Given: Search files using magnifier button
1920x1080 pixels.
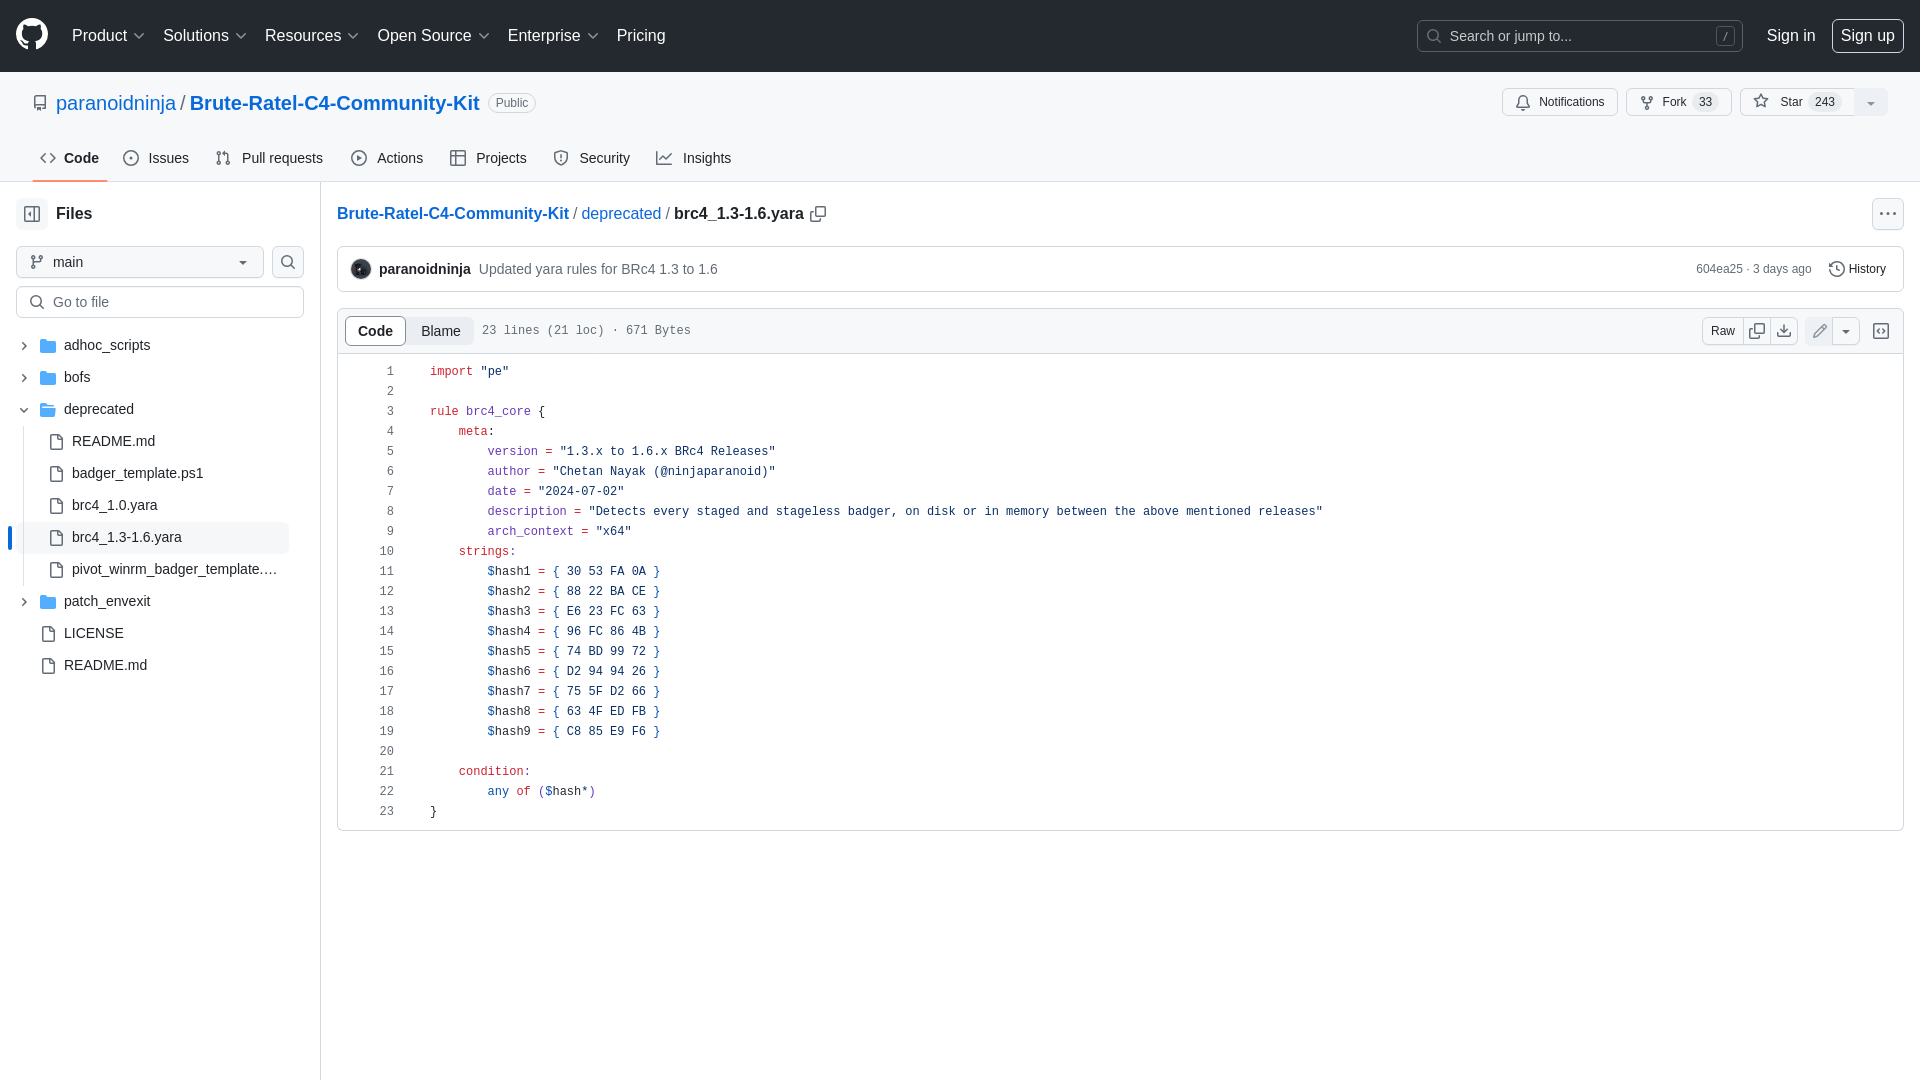Looking at the screenshot, I should click(x=288, y=262).
